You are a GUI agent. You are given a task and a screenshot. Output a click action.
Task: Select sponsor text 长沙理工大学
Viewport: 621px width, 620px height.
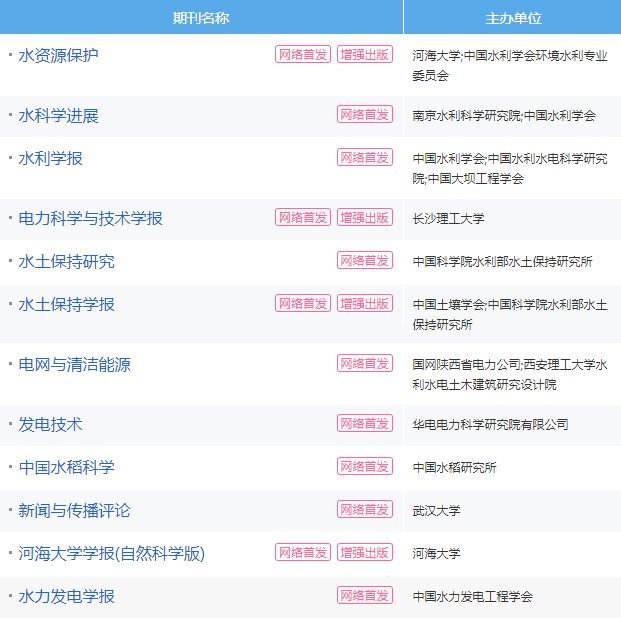pyautogui.click(x=448, y=218)
